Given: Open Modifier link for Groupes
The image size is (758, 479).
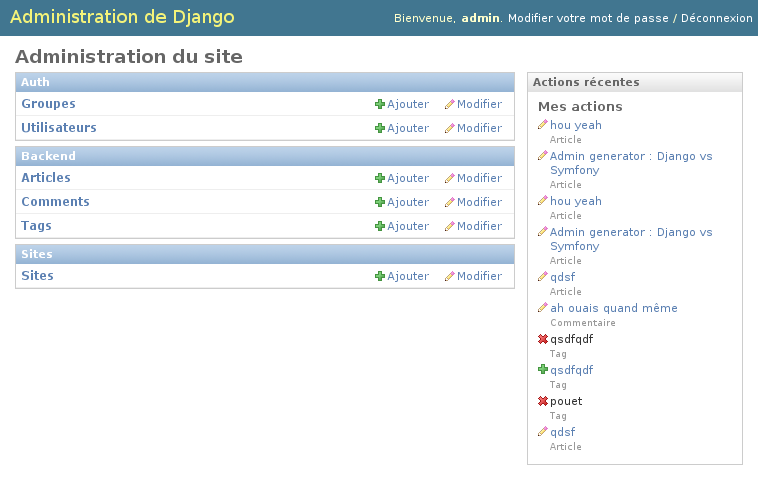Looking at the screenshot, I should point(480,104).
